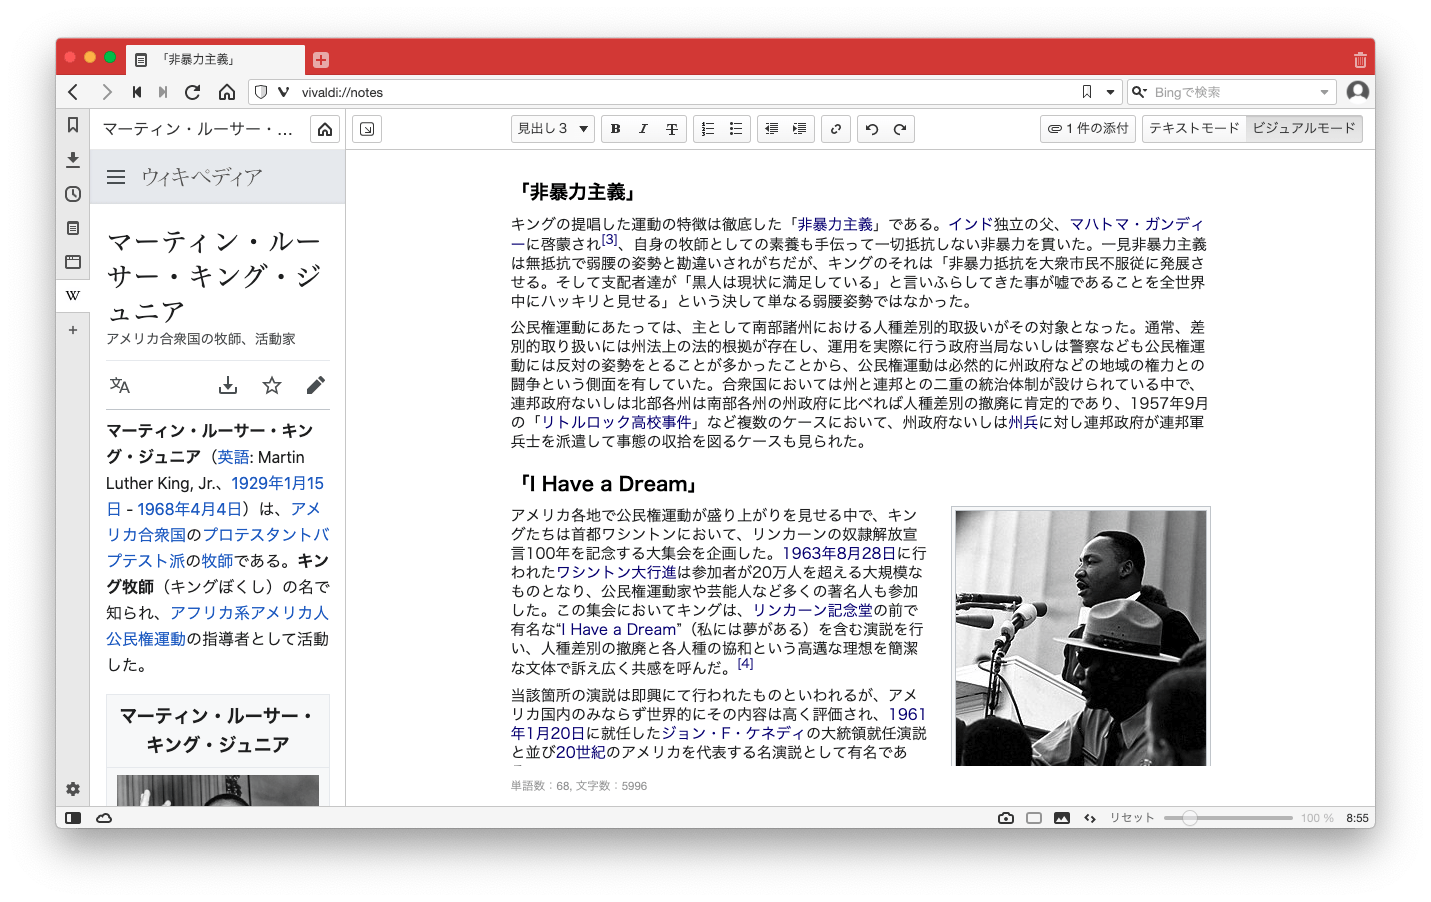Toggle bold formatting in the note editor
Screen dimensions: 1431x902
coord(615,128)
